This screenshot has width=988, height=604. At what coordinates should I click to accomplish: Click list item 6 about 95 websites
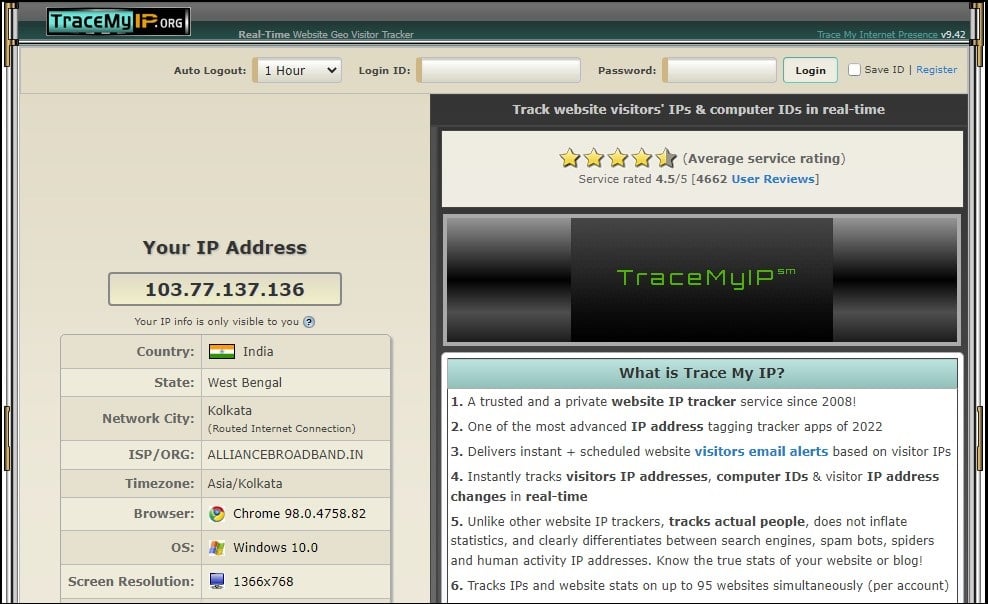tap(699, 586)
